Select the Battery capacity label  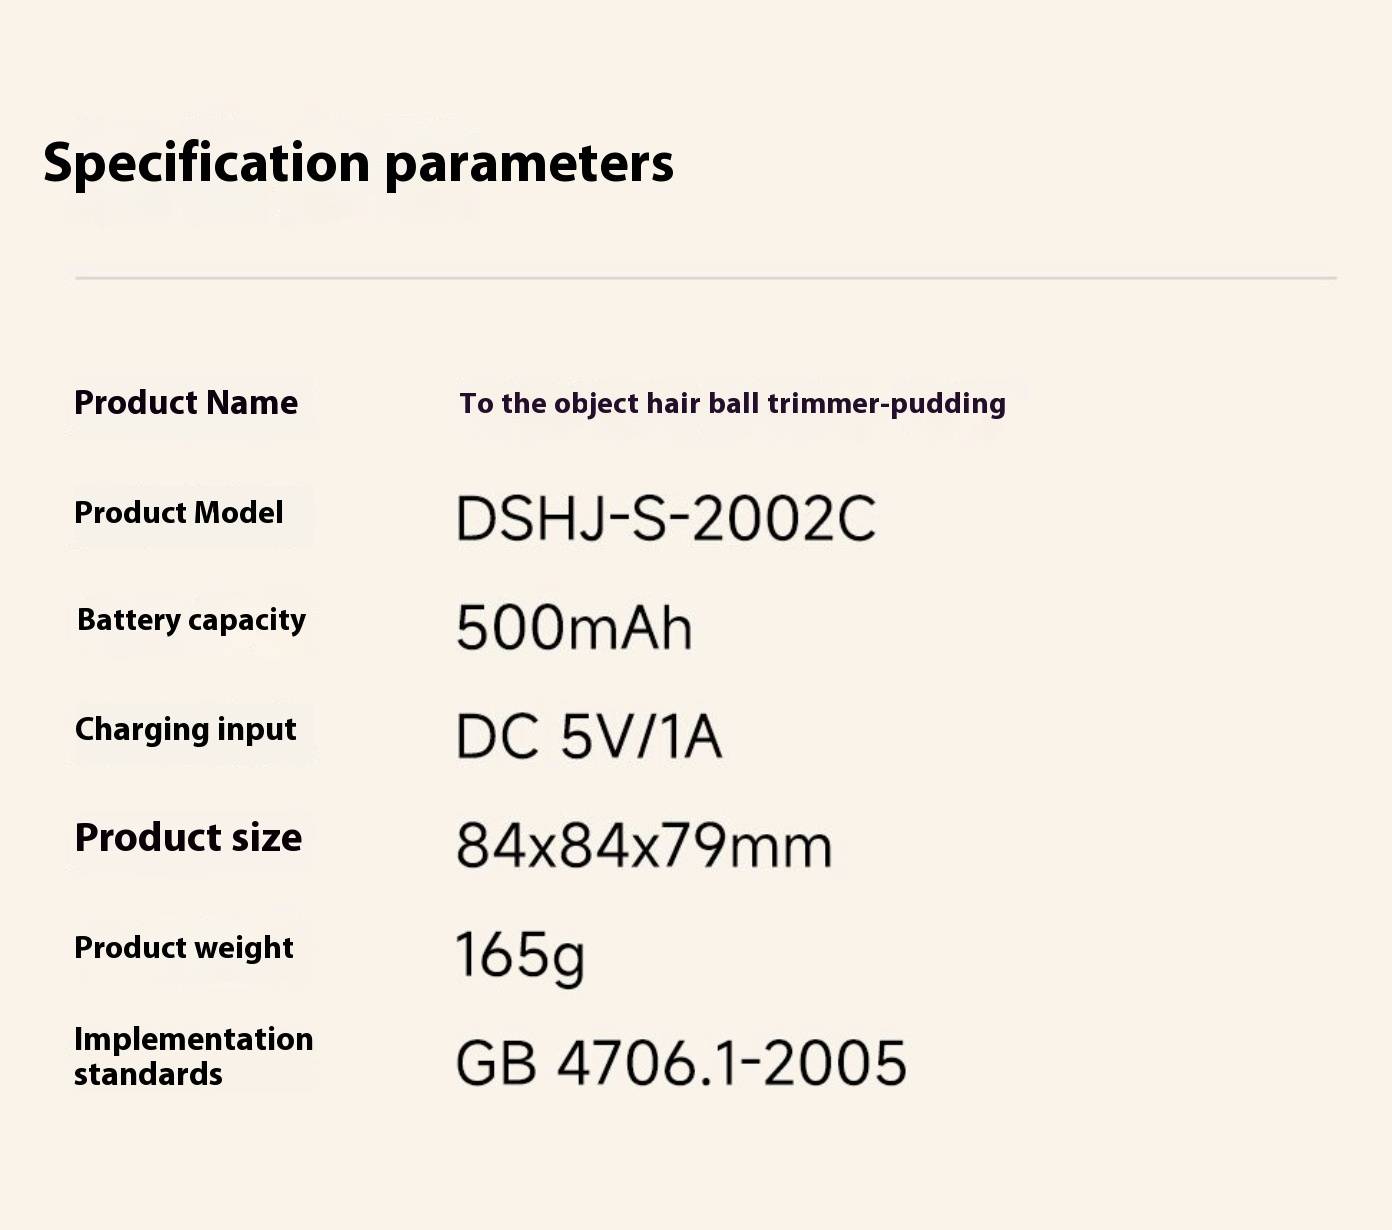(x=191, y=620)
